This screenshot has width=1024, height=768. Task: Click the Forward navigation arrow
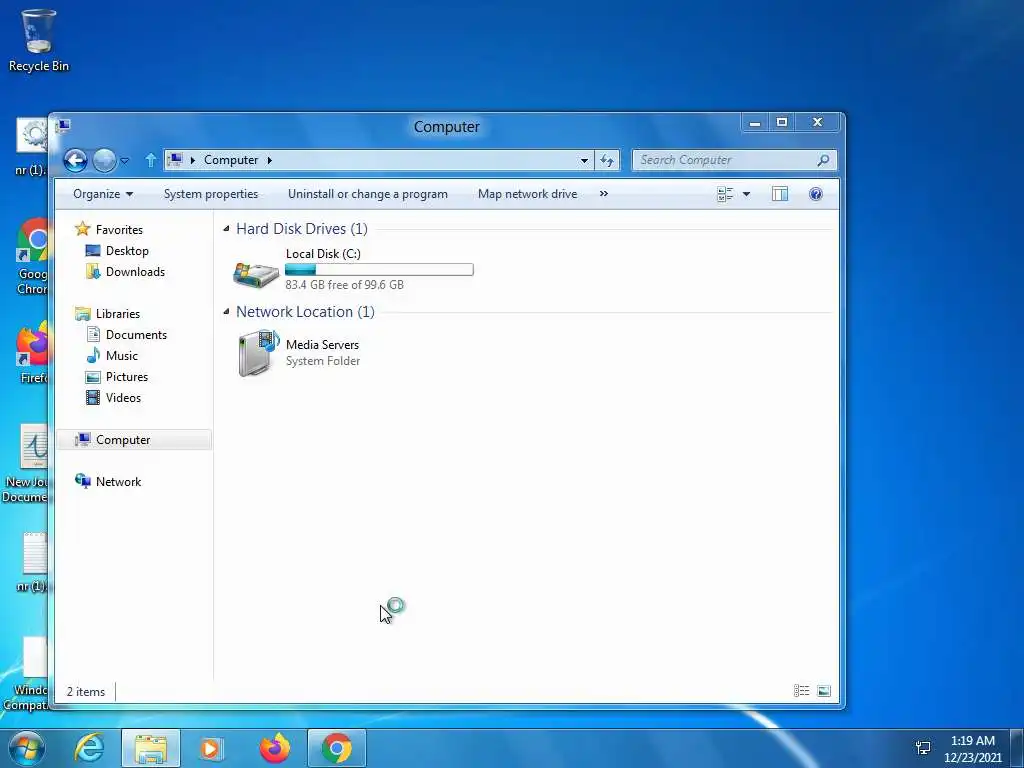click(x=104, y=160)
